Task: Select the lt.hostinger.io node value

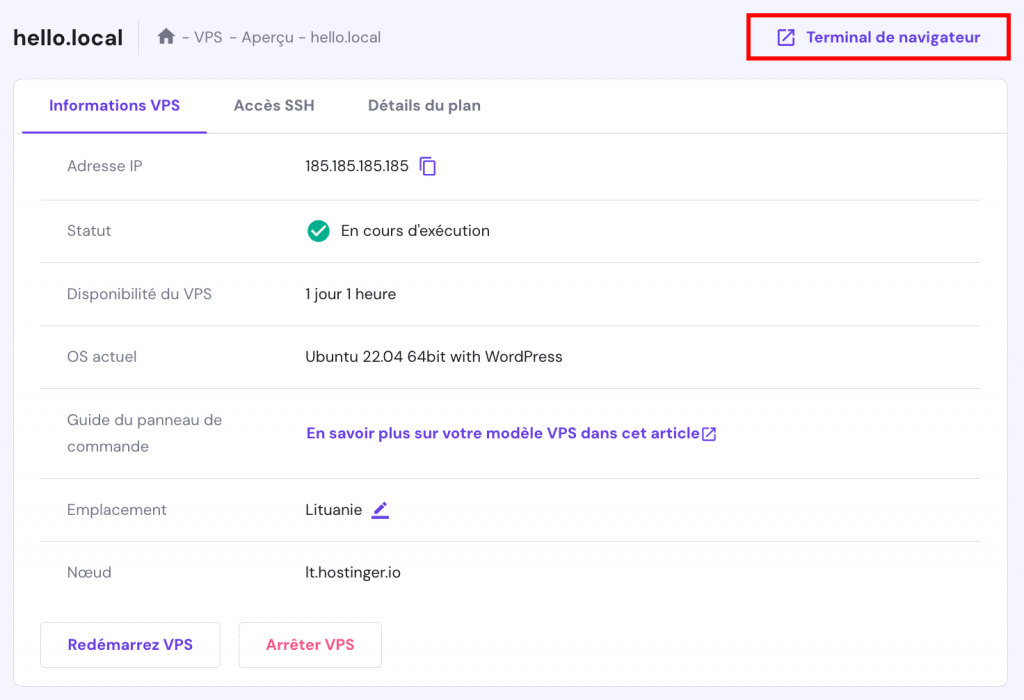Action: point(353,573)
